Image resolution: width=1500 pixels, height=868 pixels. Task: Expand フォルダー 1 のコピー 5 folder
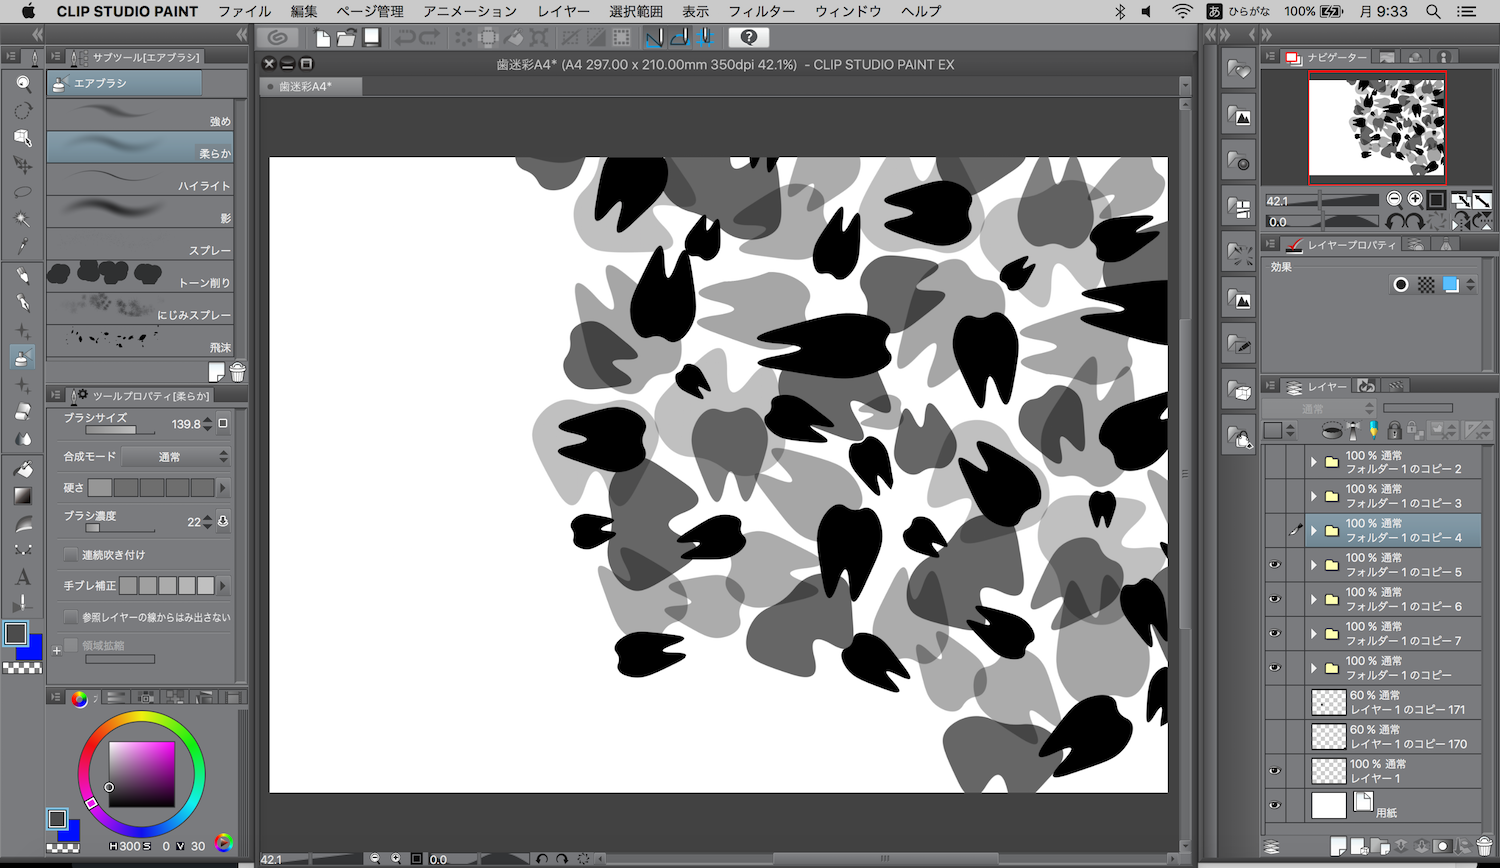coord(1314,565)
